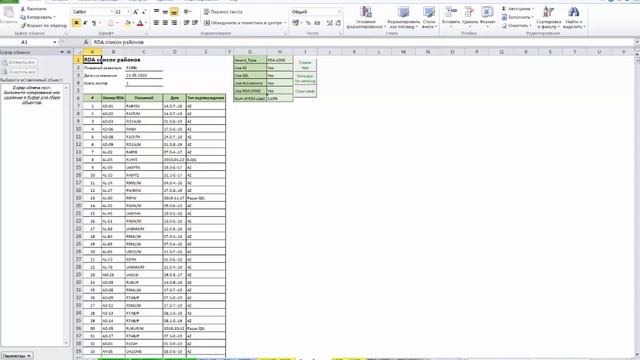The height and width of the screenshot is (360, 640).
Task: Click the formula bar text
Action: point(119,42)
